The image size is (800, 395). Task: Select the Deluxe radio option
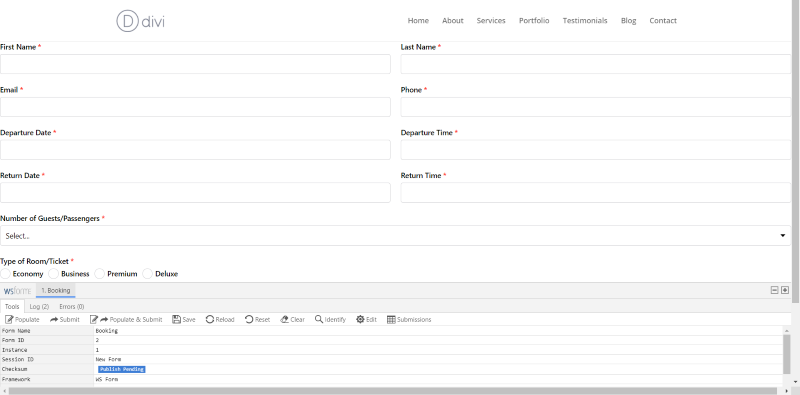point(147,274)
